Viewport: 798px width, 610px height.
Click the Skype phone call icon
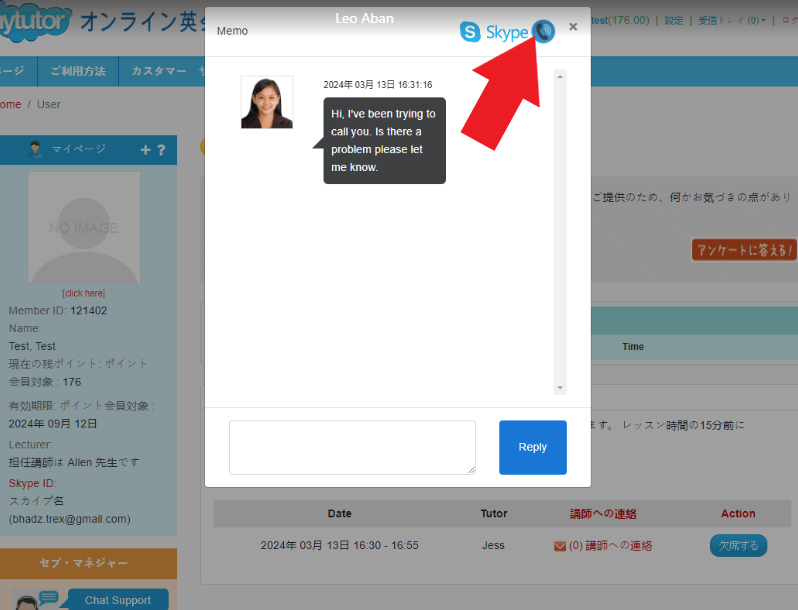543,31
